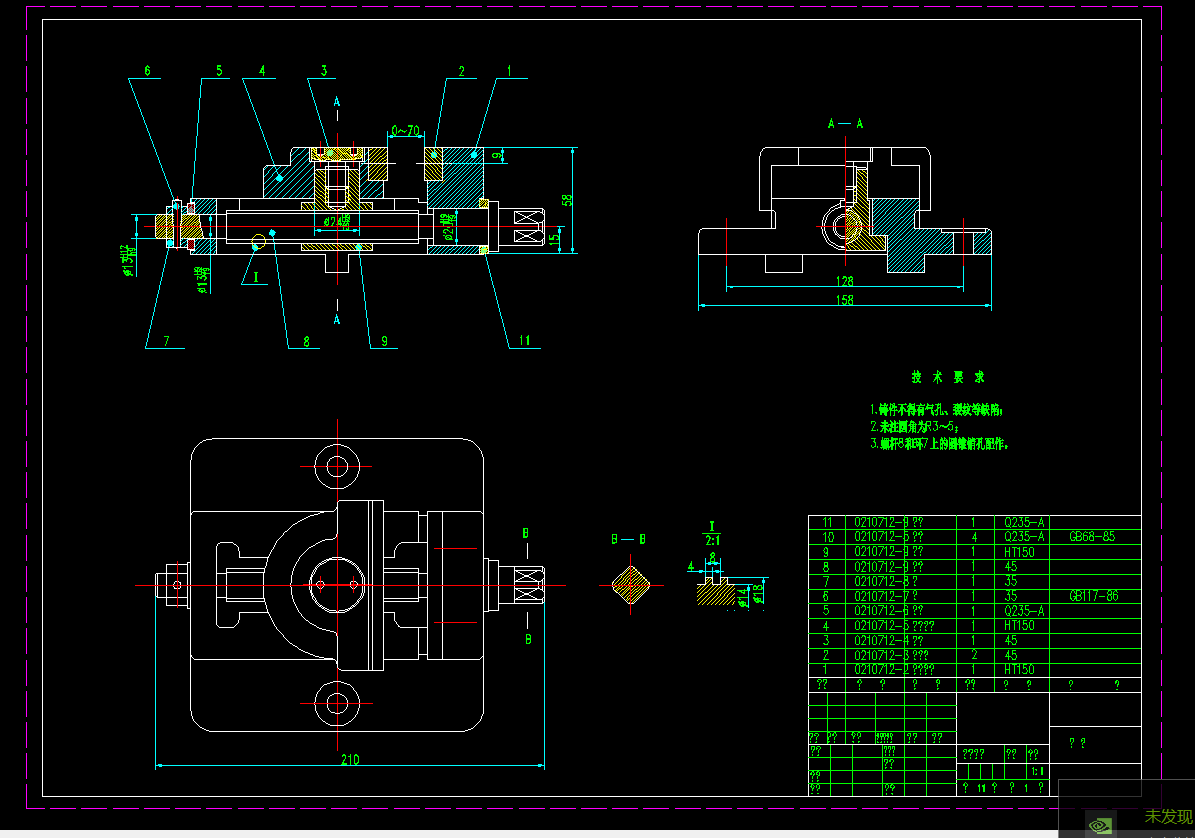Screen dimensions: 1195x838
Task: Select balloon number 11 below the front view
Action: pos(524,341)
